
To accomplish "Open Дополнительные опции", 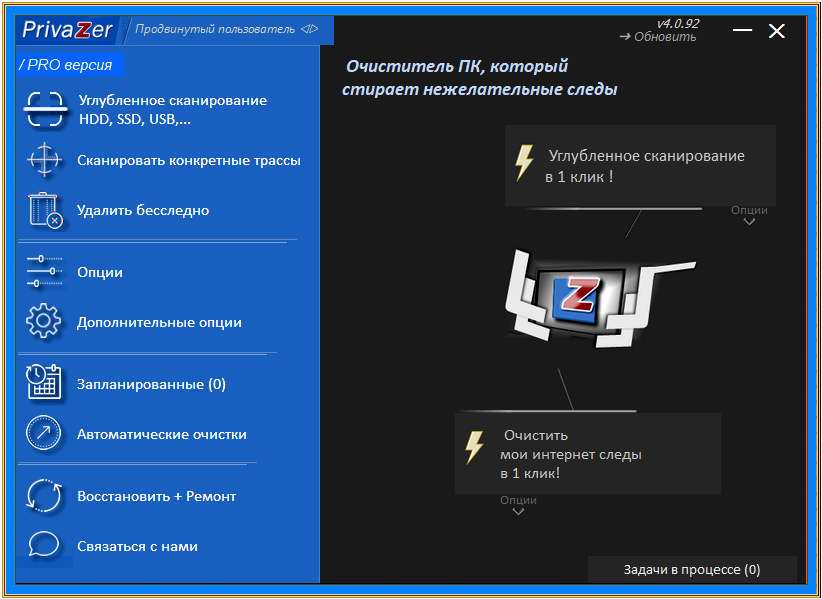I will pyautogui.click(x=159, y=322).
